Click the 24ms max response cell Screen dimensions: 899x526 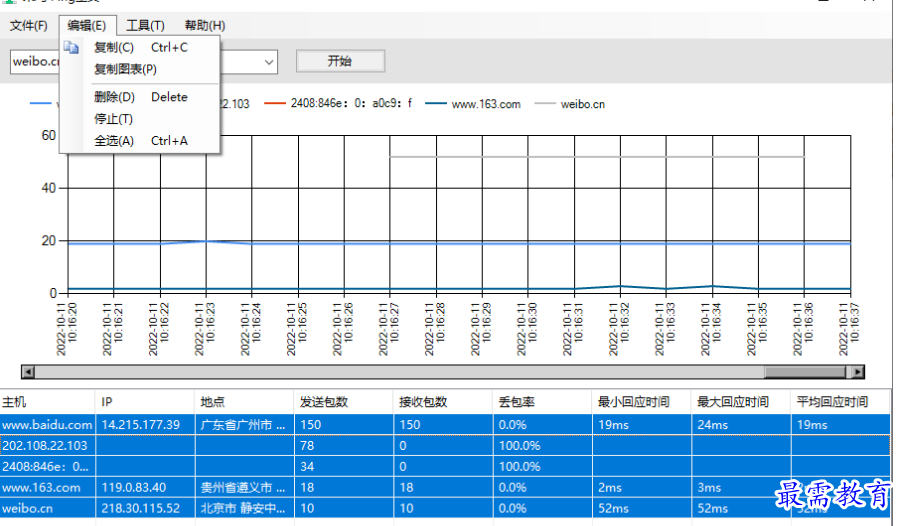coord(741,424)
